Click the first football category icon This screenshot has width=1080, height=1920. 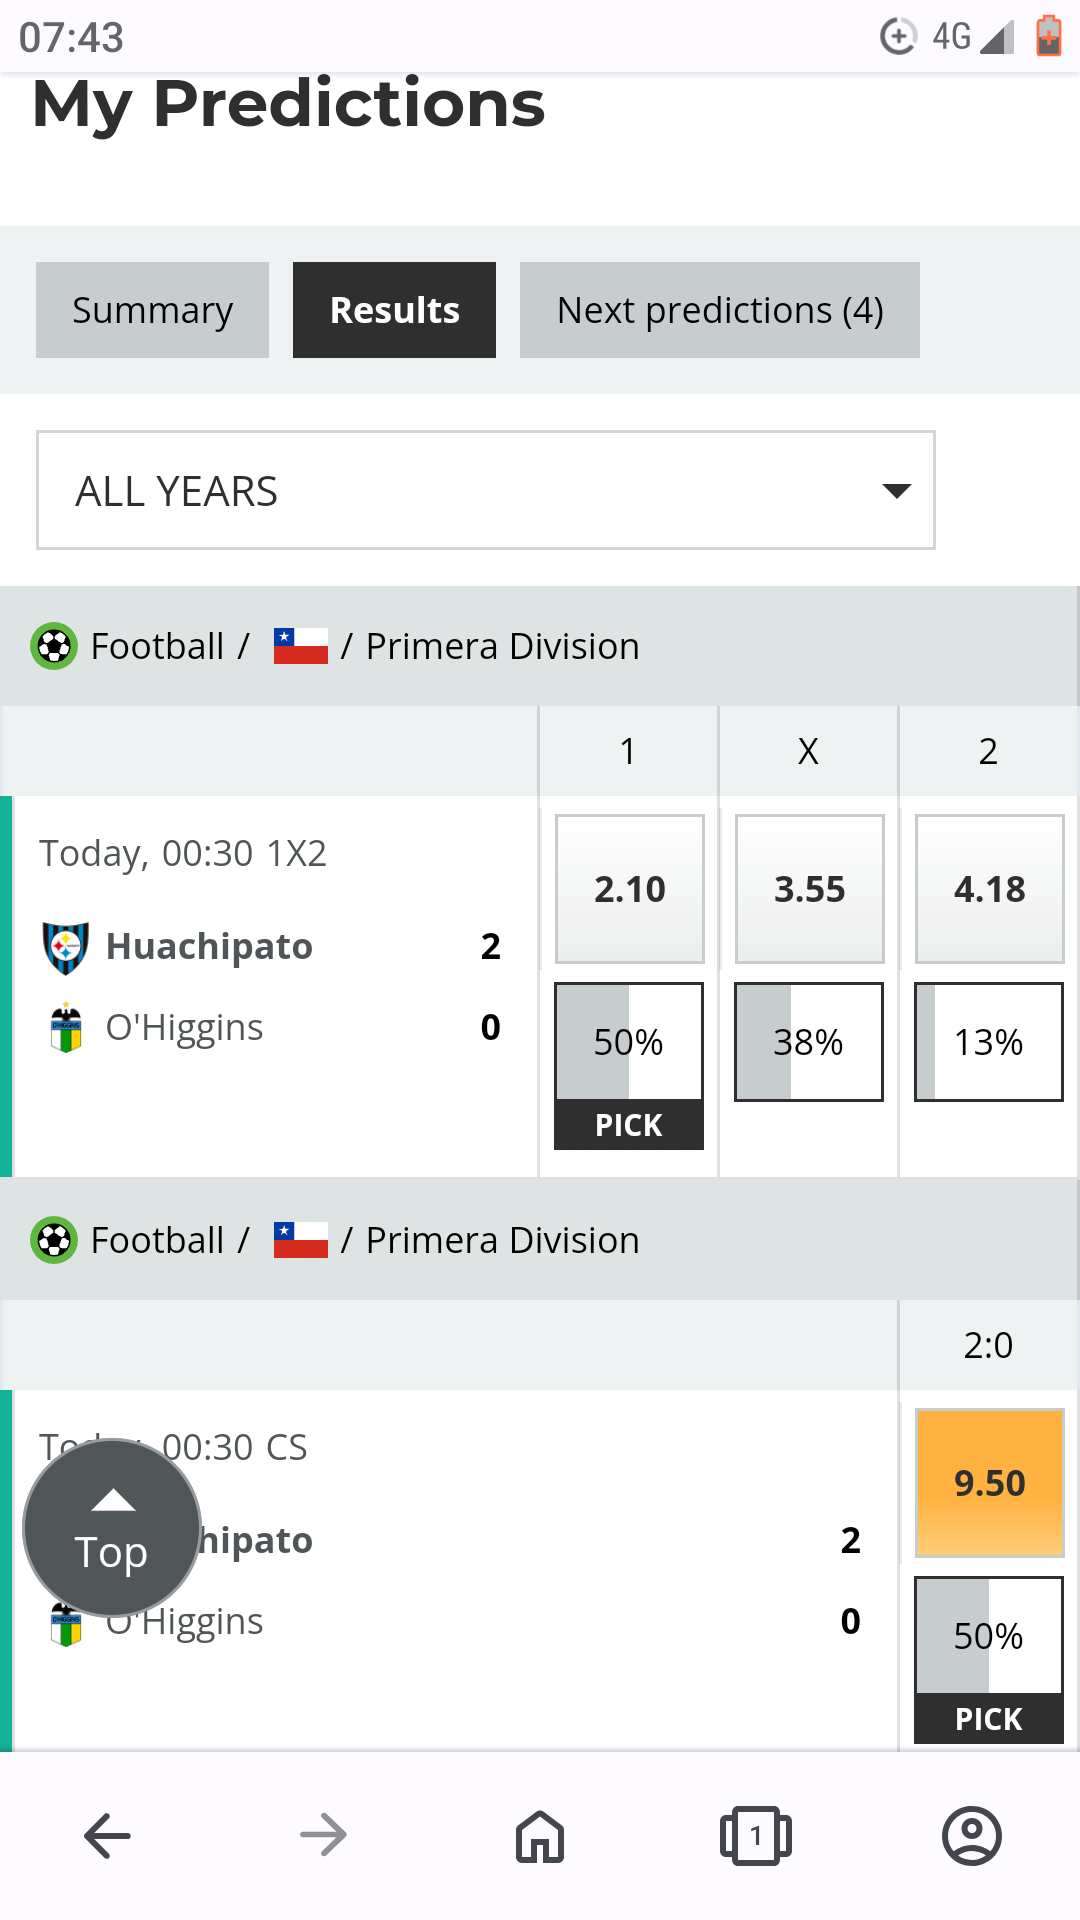pos(54,646)
